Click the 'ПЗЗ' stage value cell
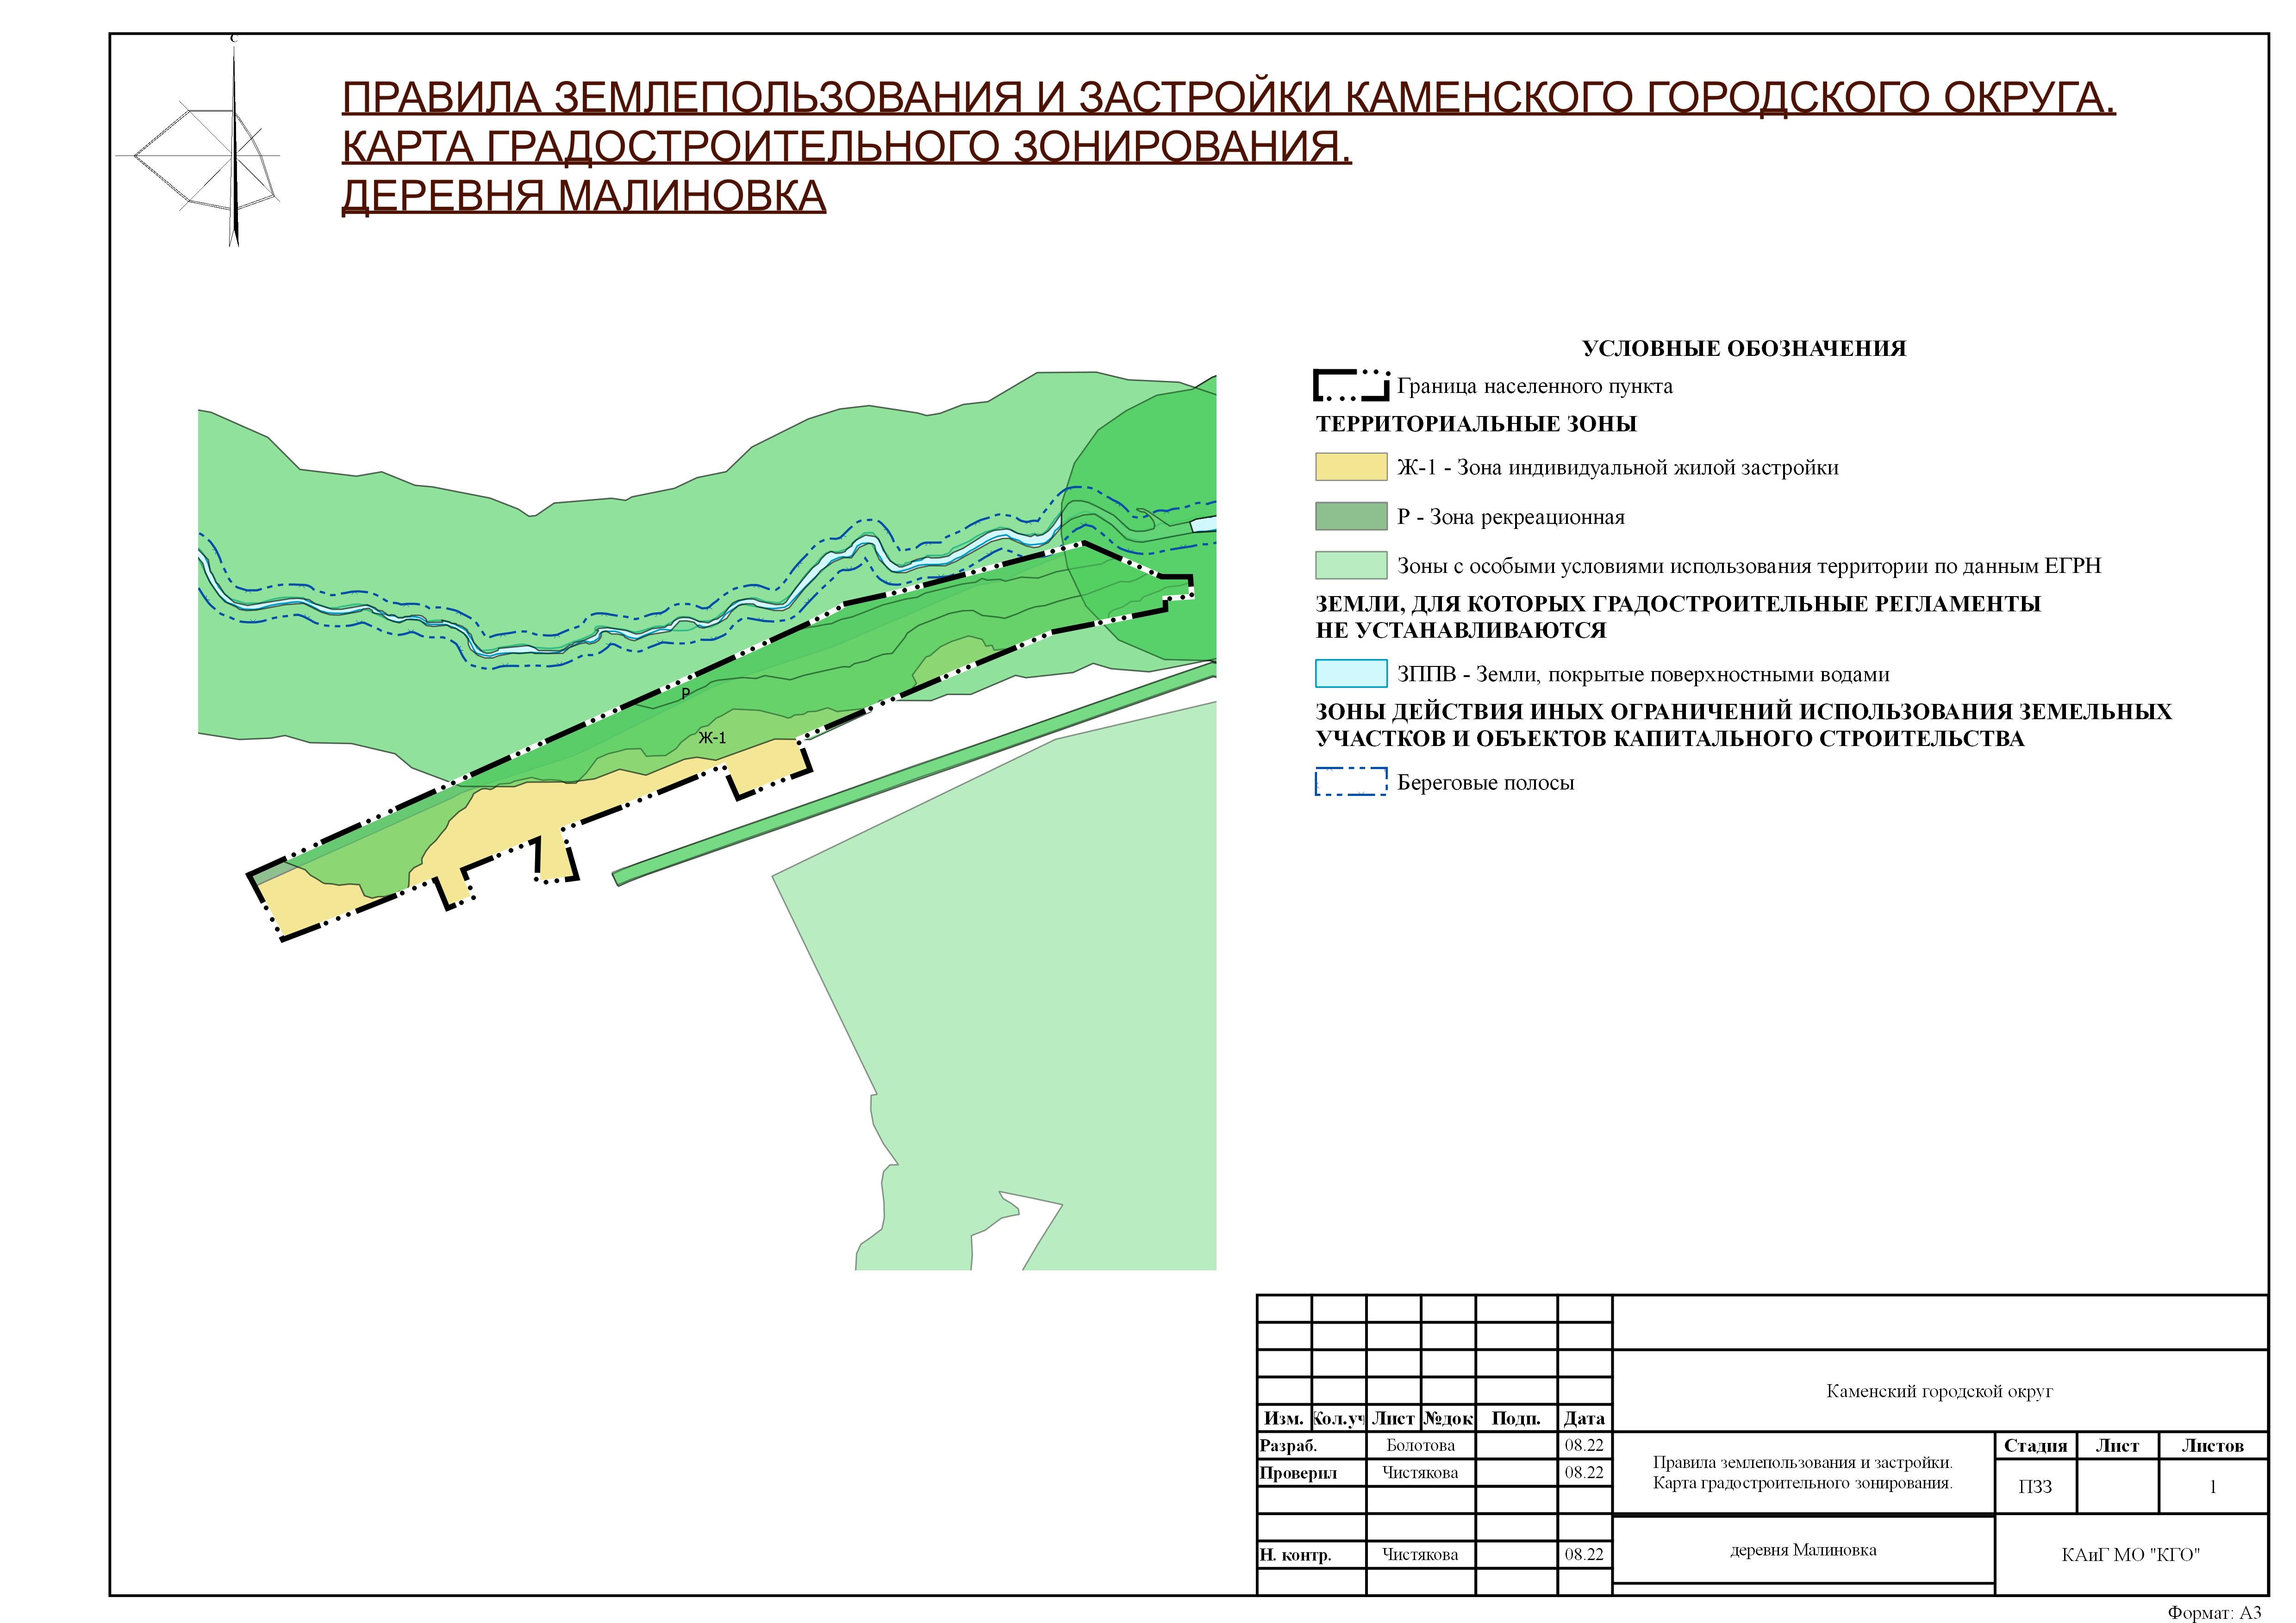The image size is (2296, 1623). tap(2035, 1487)
